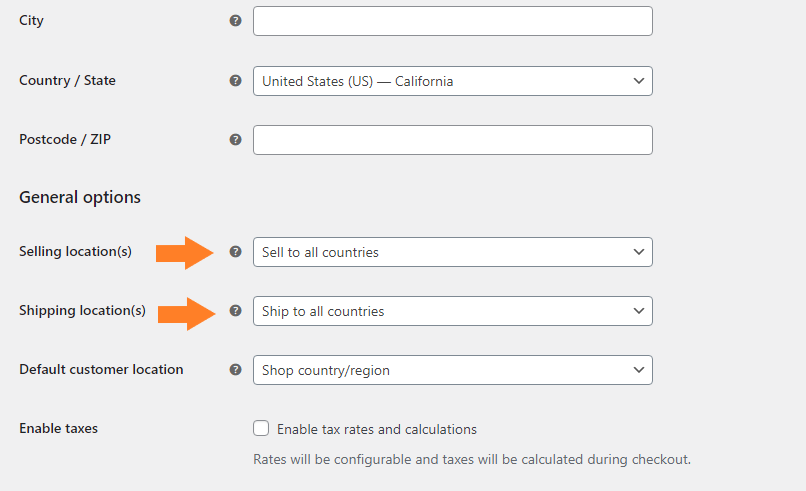Click the Postcode / ZIP help tooltip icon
This screenshot has height=491, width=806.
pyautogui.click(x=235, y=140)
